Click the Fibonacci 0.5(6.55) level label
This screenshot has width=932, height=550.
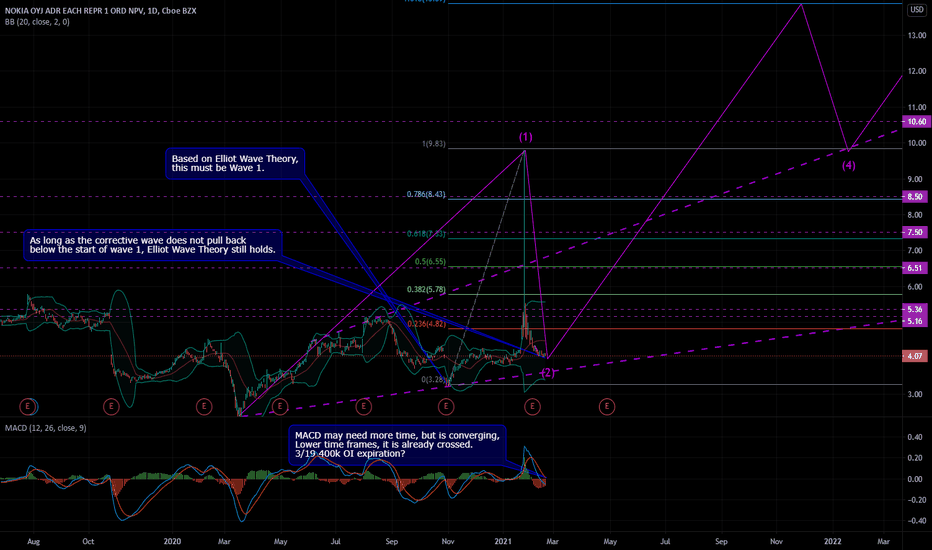[430, 262]
